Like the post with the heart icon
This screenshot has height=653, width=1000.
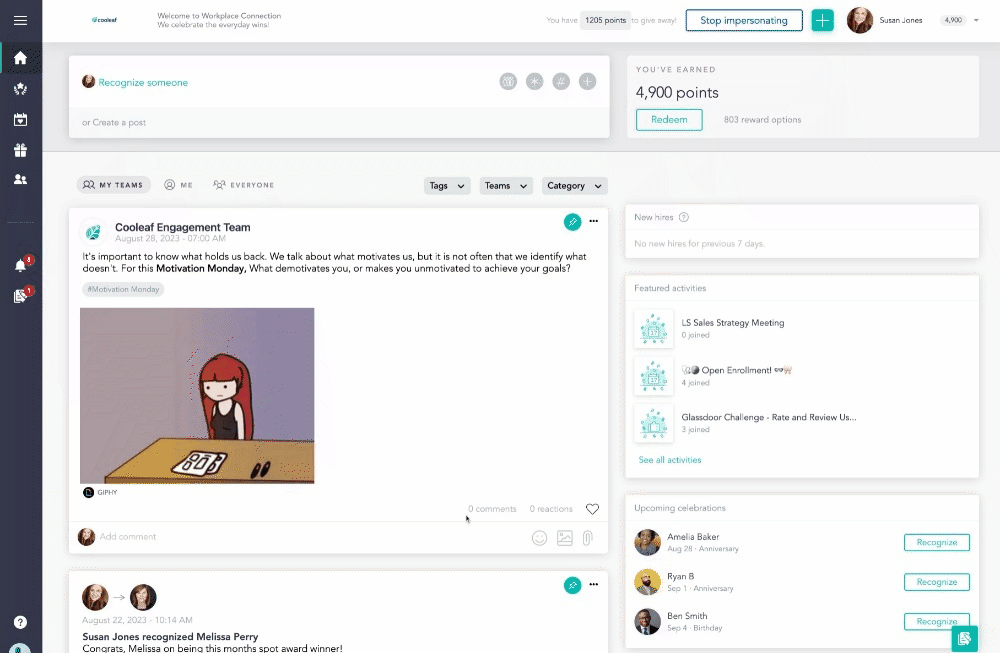(592, 509)
